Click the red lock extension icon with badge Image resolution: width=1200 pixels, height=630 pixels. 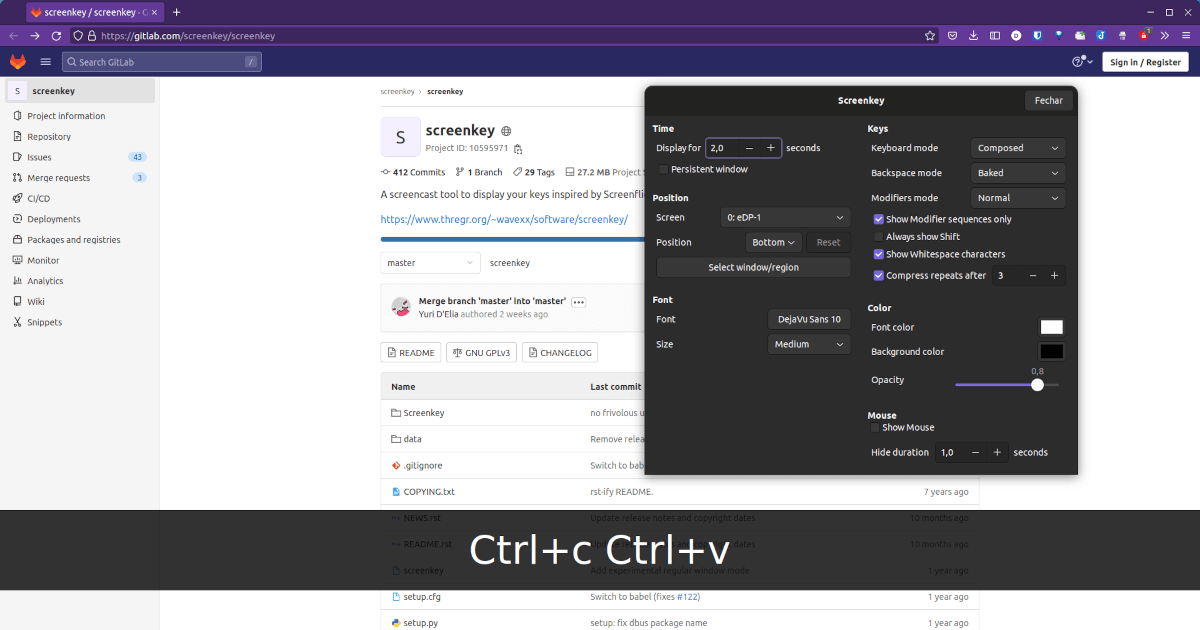tap(1143, 35)
